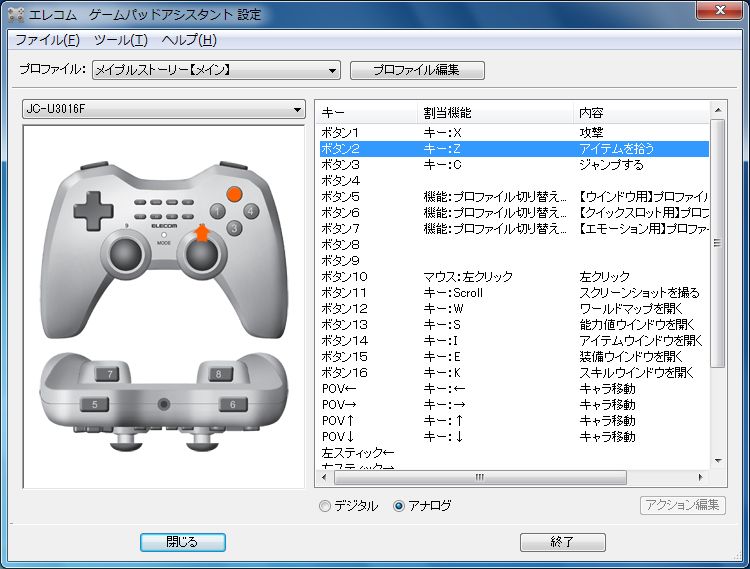Click the list scroll left arrow

(x=324, y=477)
